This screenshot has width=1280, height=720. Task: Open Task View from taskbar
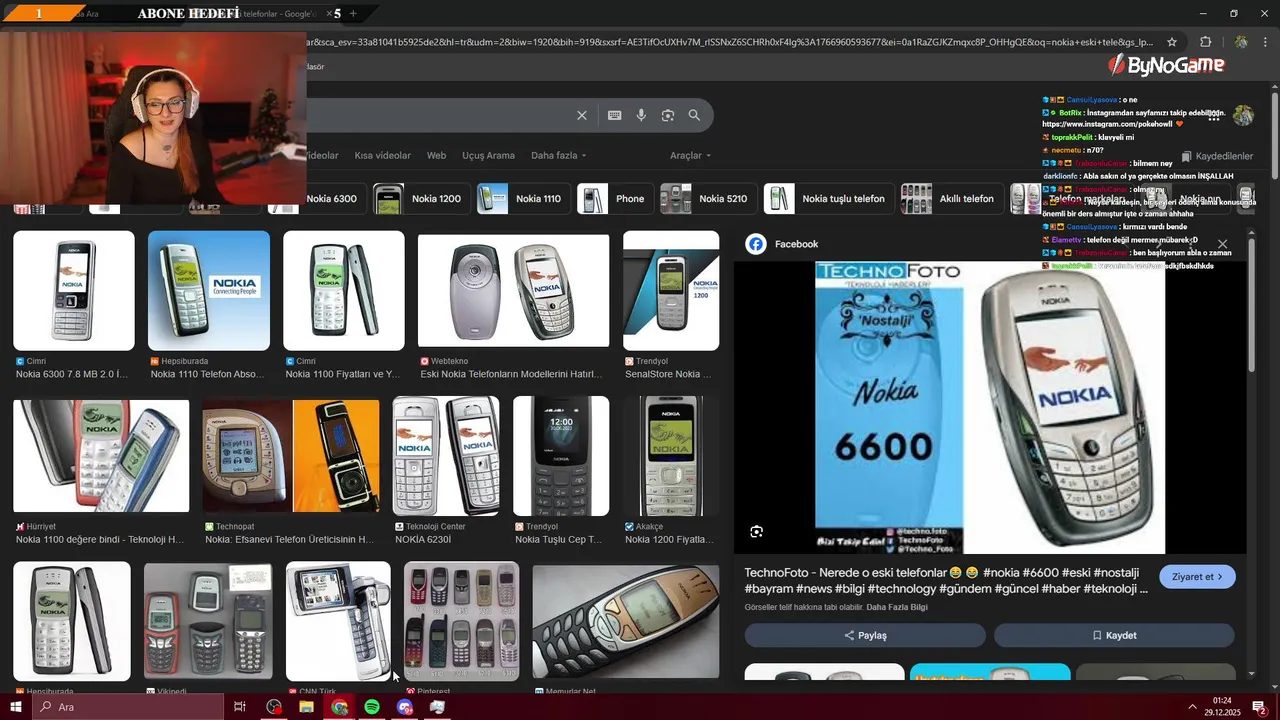[240, 707]
